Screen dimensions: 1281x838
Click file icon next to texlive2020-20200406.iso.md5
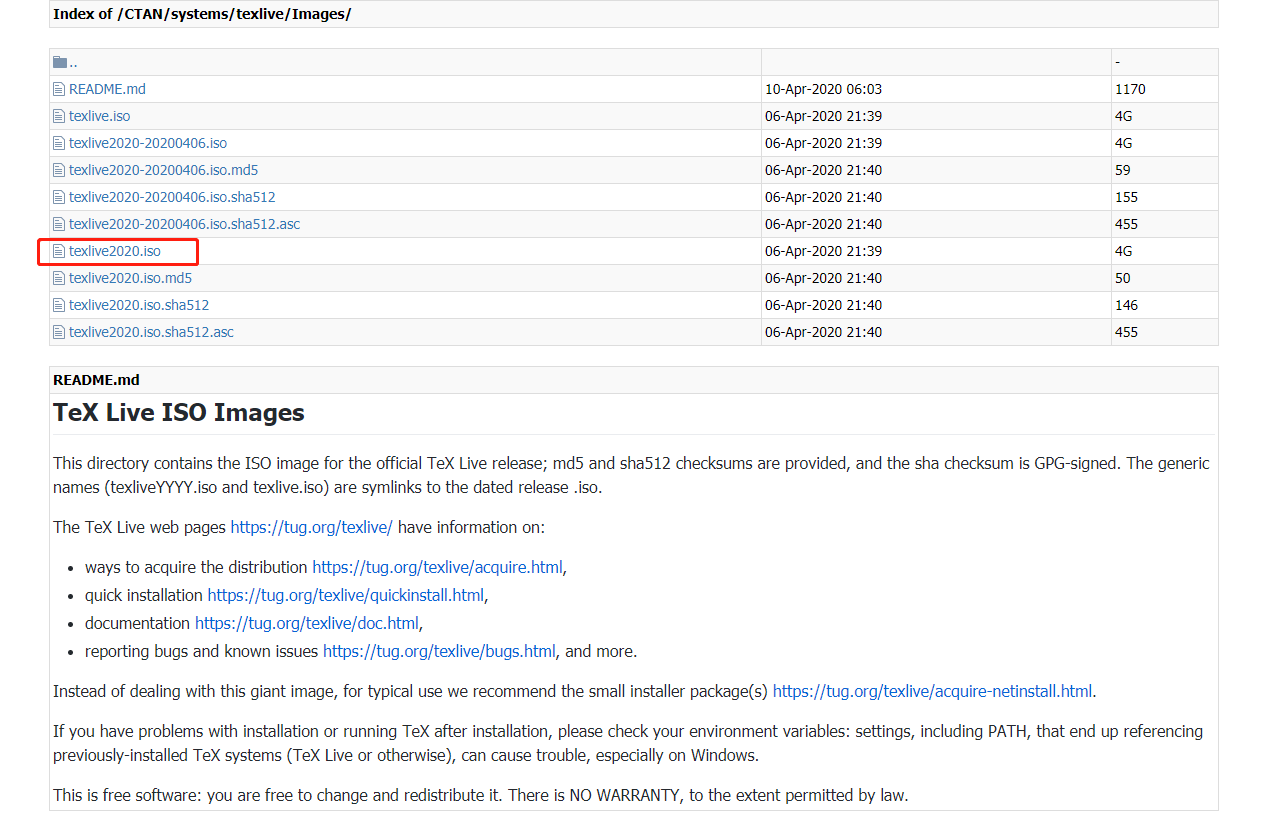pyautogui.click(x=59, y=170)
